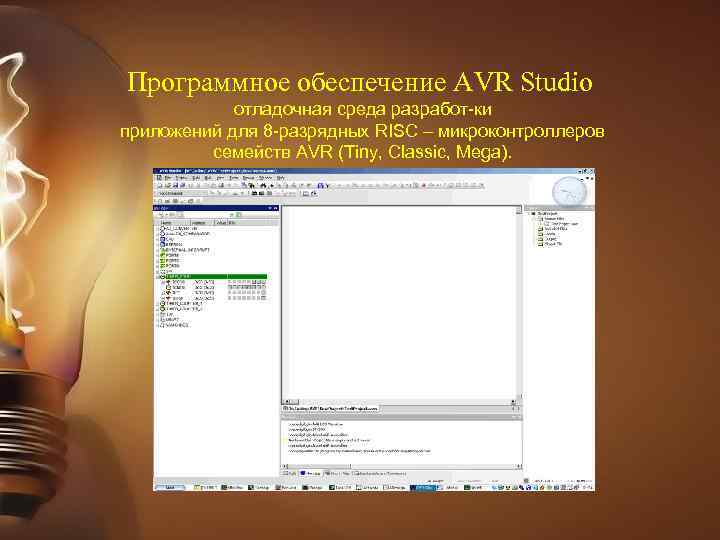Viewport: 720px width, 540px height.
Task: Switch to the Build output tab
Action: [x=290, y=473]
